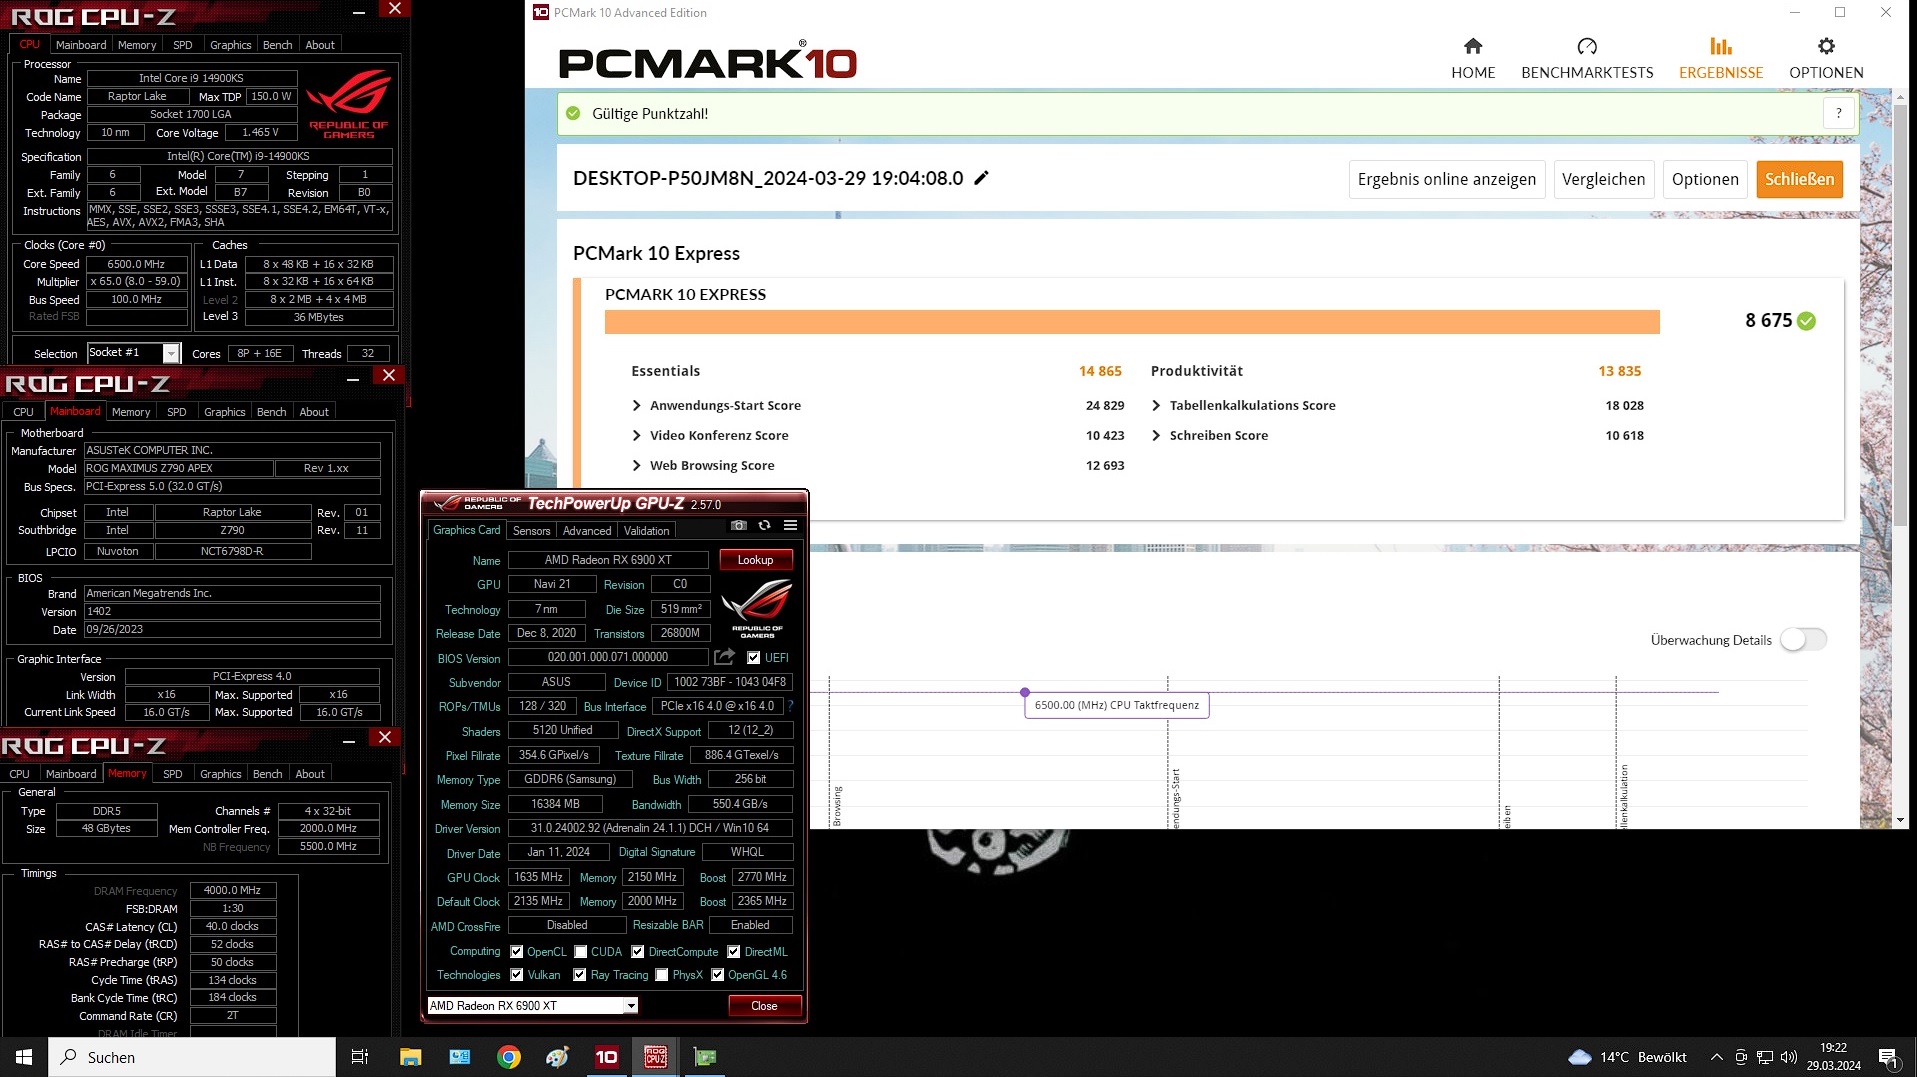Open File Explorer from taskbar
Image resolution: width=1917 pixels, height=1077 pixels.
[x=410, y=1057]
